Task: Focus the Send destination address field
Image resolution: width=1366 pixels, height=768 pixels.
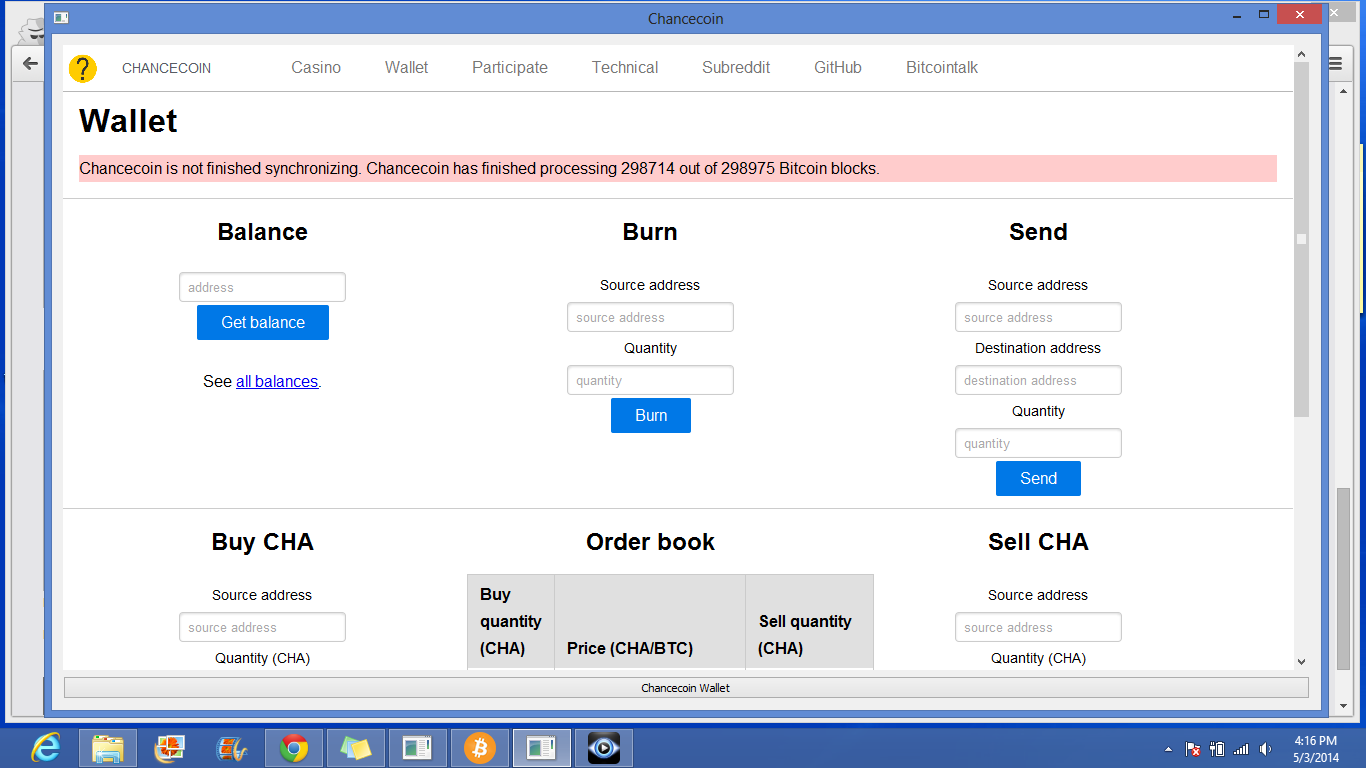Action: pos(1038,380)
